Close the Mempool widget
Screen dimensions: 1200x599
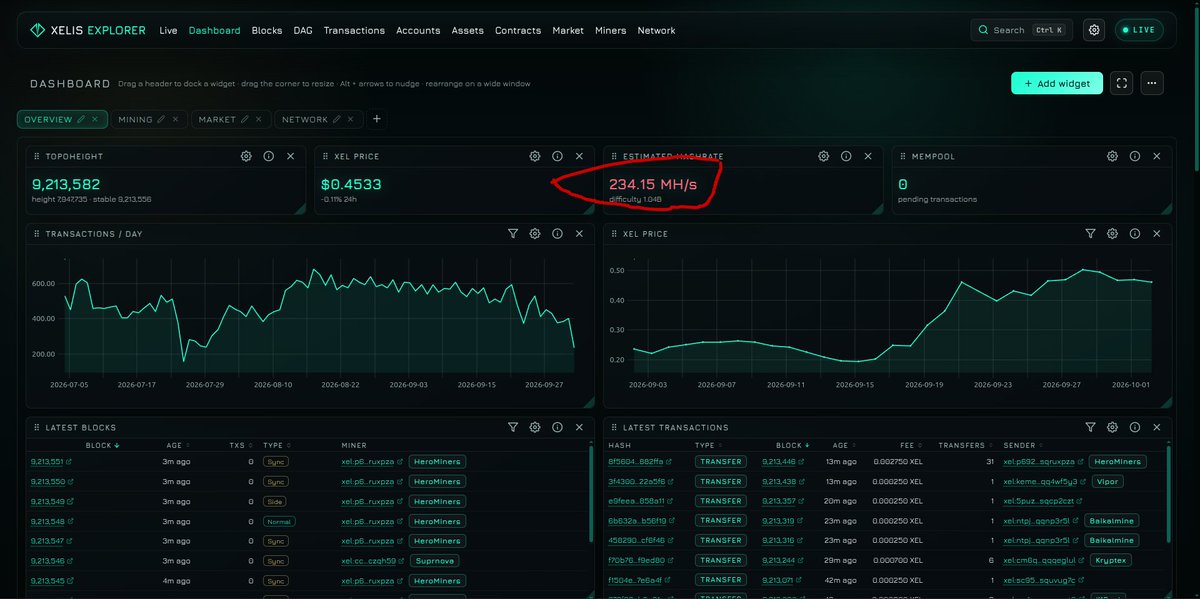[1157, 157]
